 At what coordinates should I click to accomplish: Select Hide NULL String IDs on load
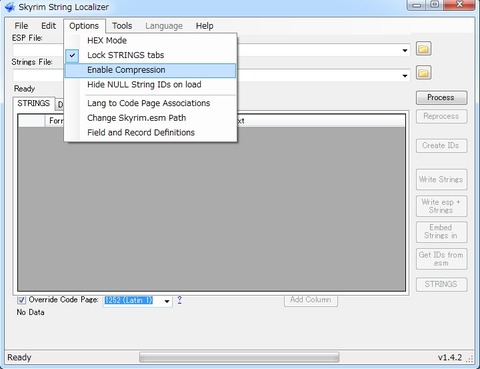[x=150, y=85]
